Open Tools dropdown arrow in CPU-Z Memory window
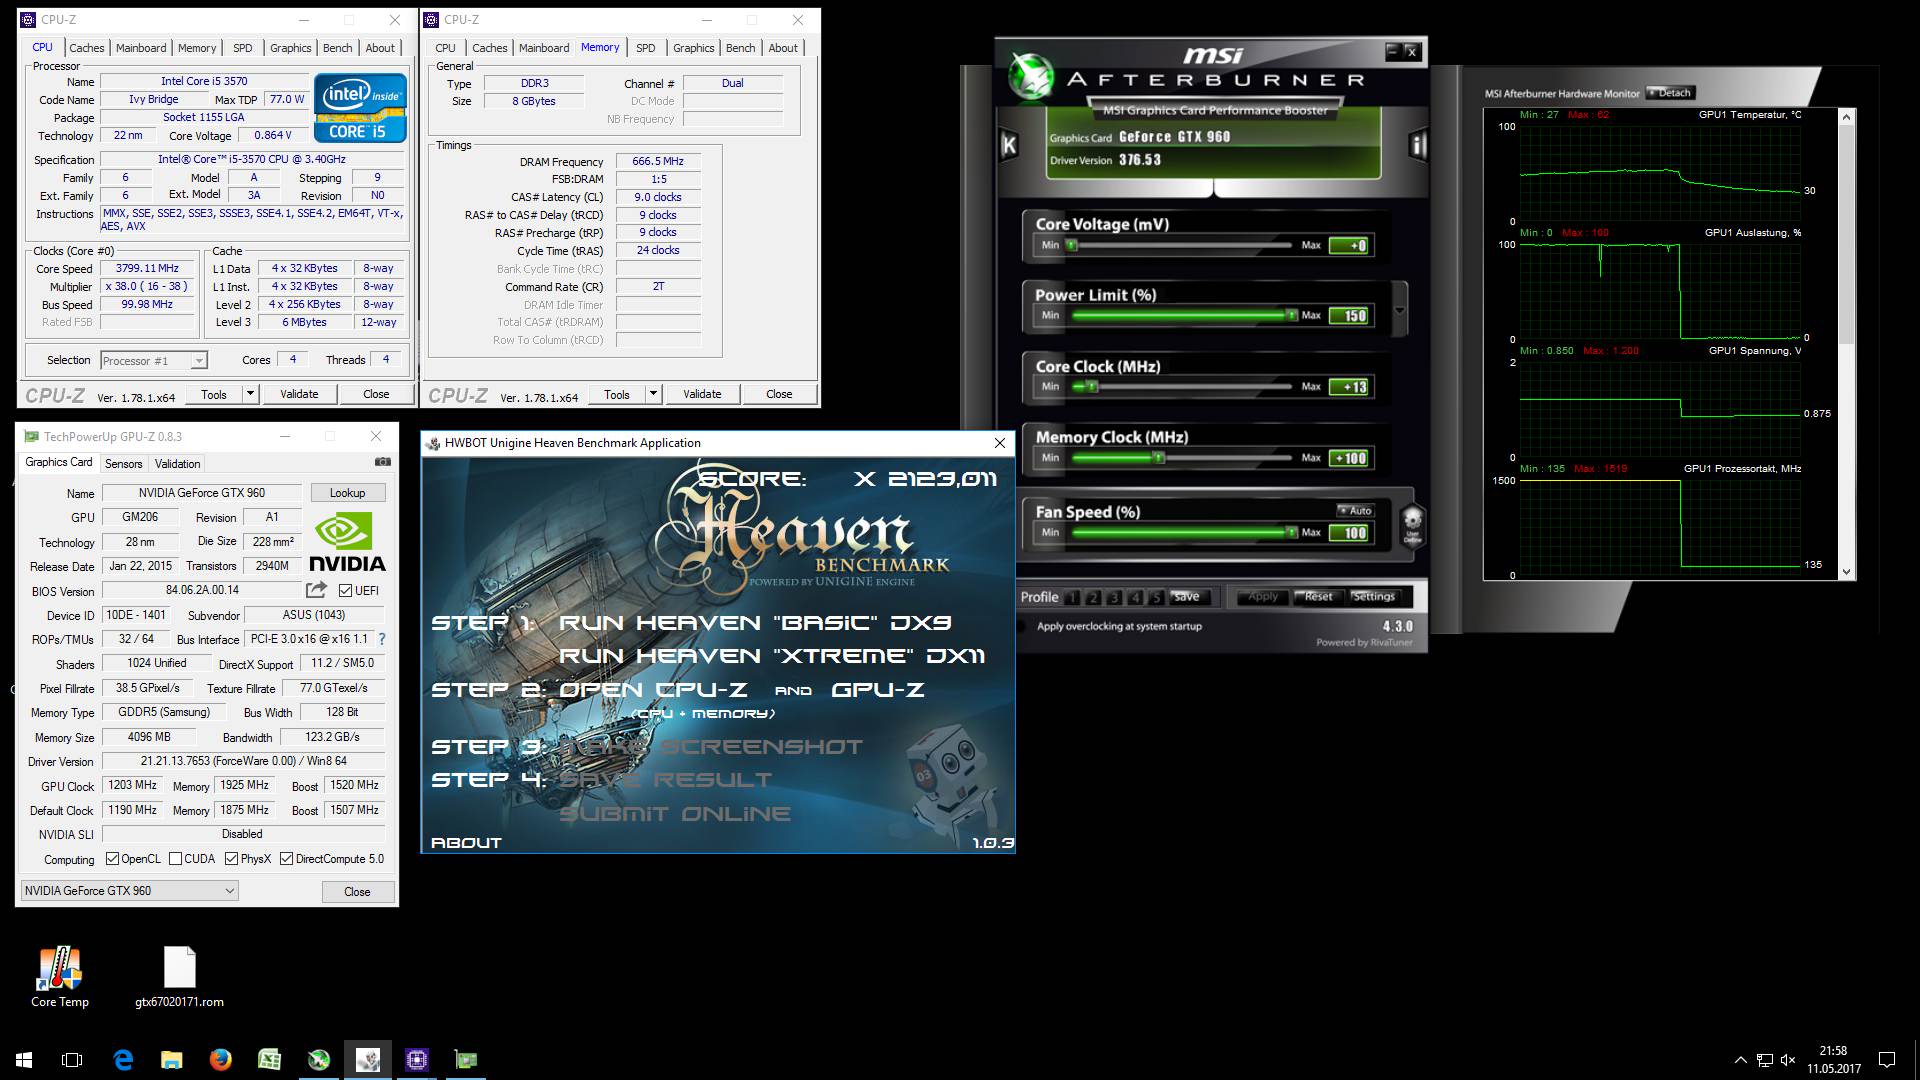 point(654,394)
